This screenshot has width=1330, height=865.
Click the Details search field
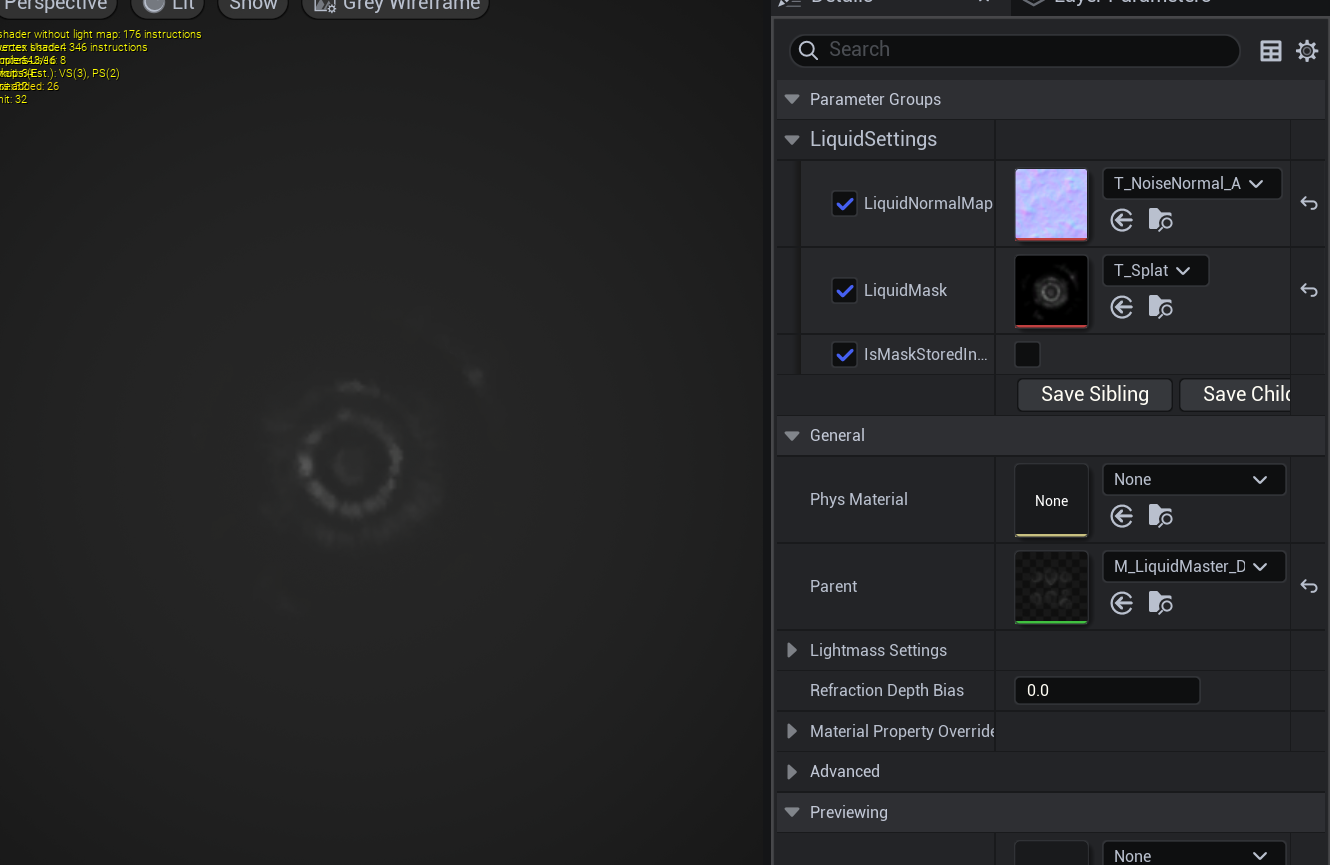tap(1015, 50)
